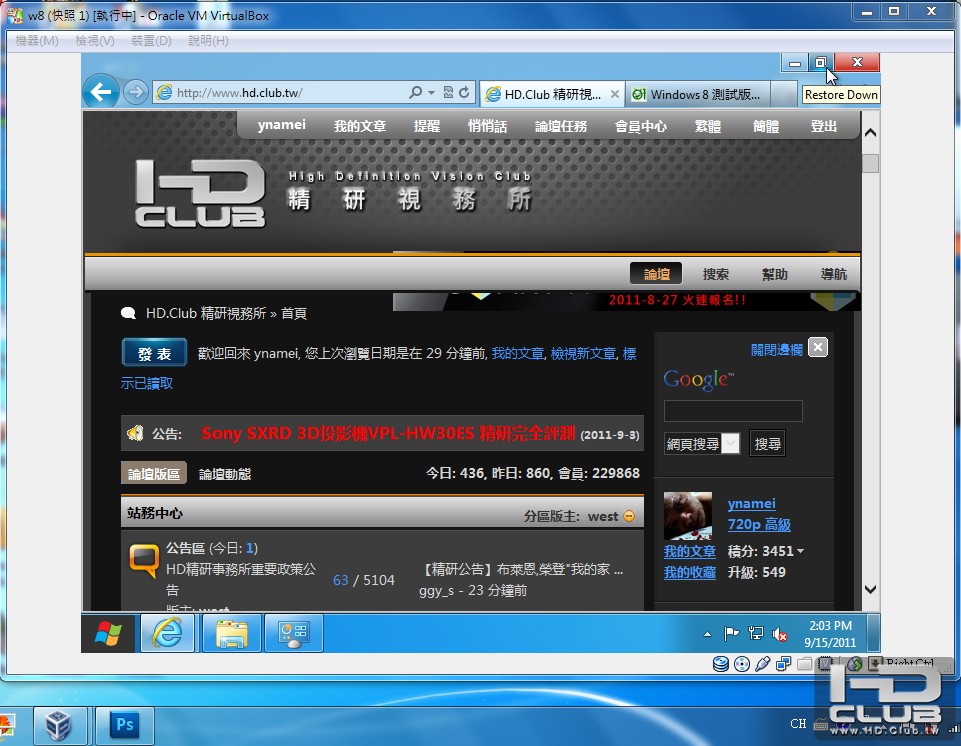This screenshot has height=746, width=961.
Task: Click VirtualBox optical disc indicator
Action: [742, 664]
